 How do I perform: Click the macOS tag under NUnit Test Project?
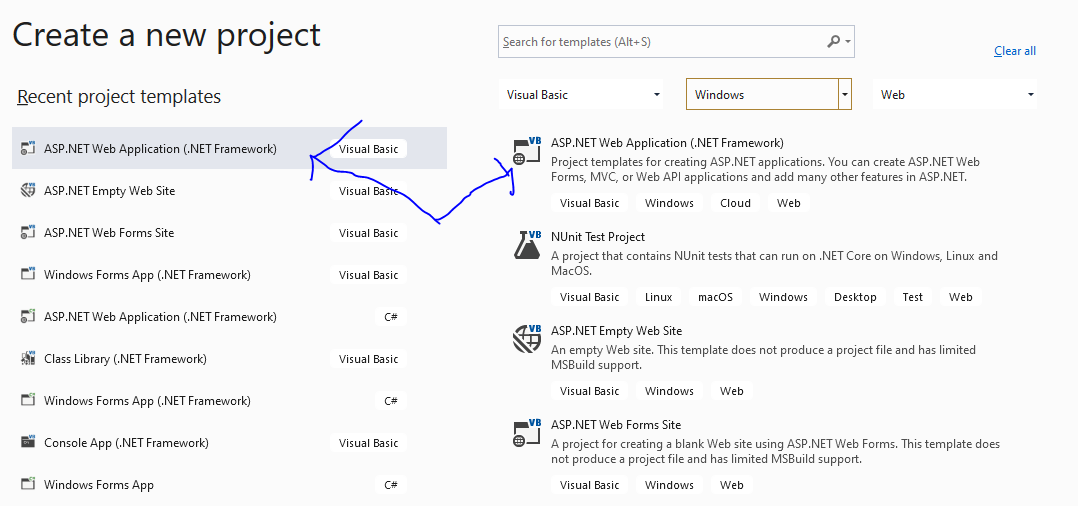coord(715,297)
